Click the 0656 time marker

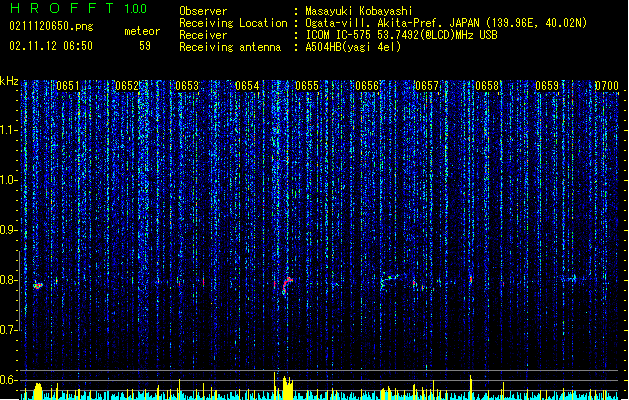(x=367, y=86)
